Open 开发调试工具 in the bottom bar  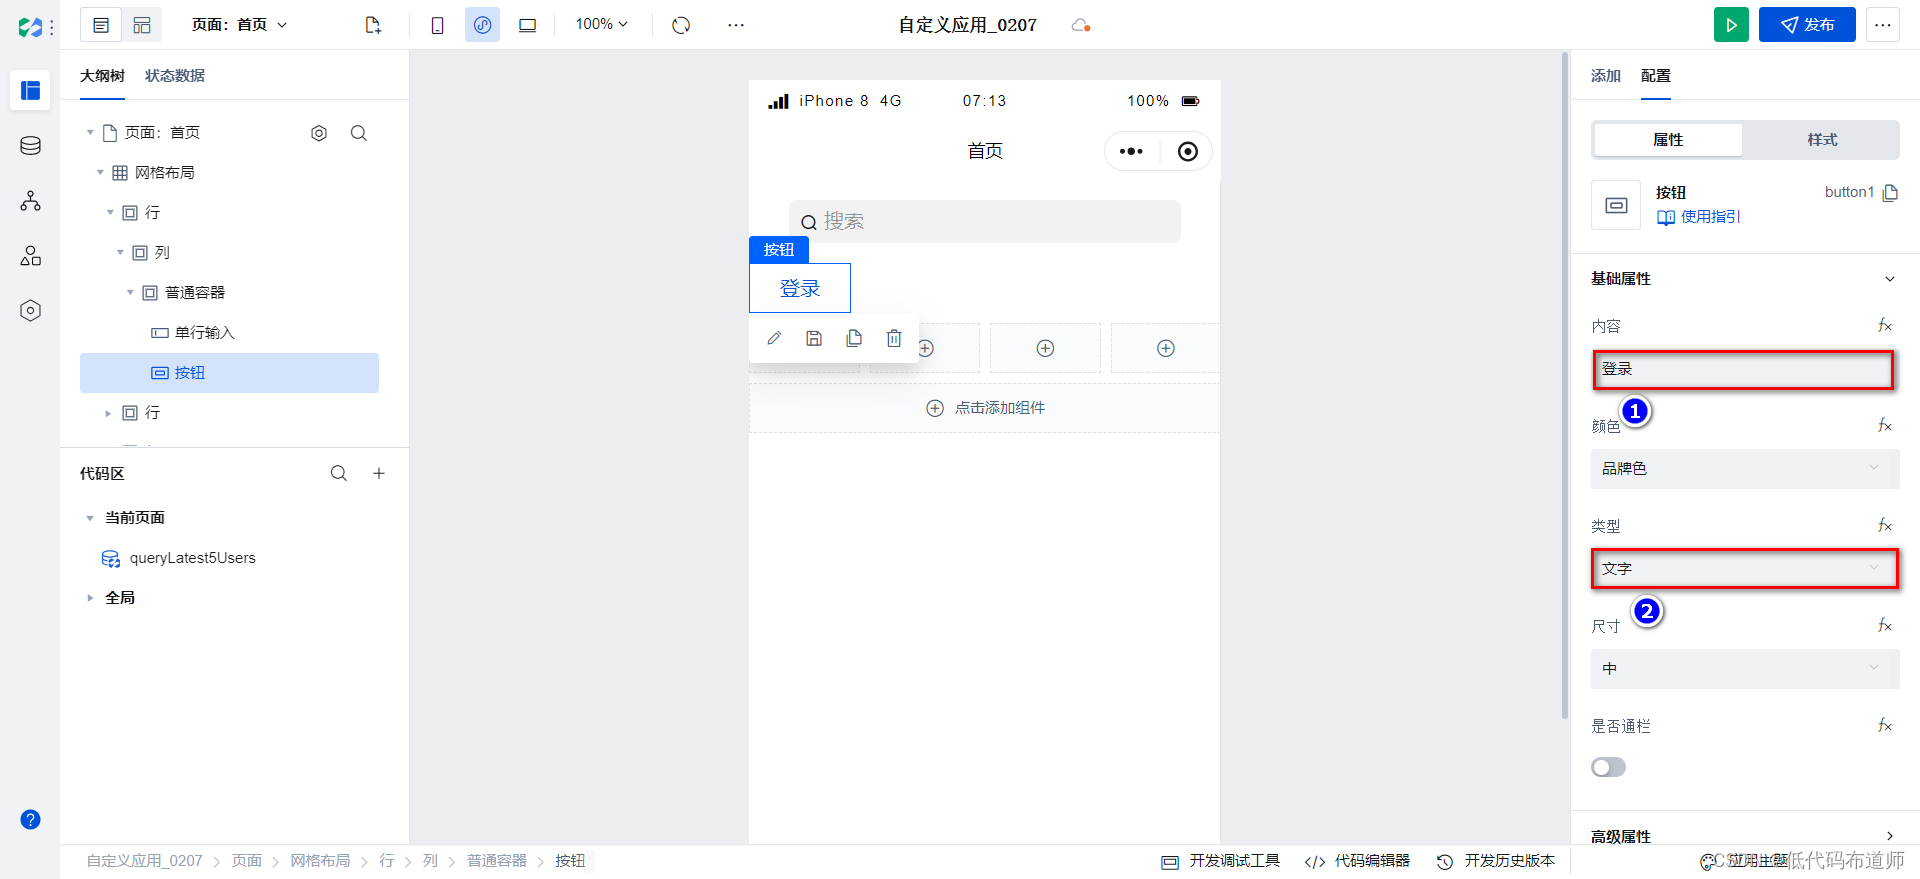tap(1221, 861)
